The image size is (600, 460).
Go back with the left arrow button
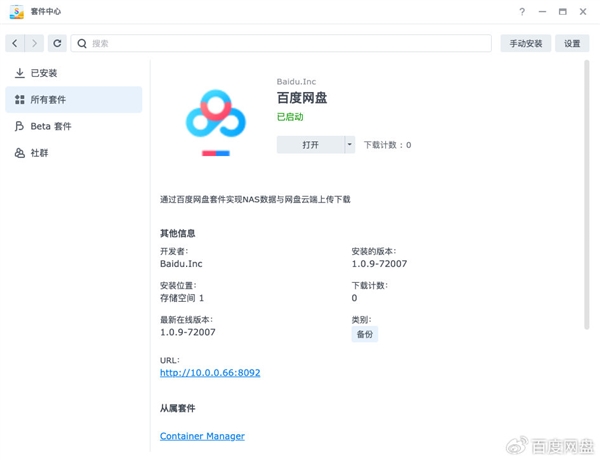coord(15,44)
